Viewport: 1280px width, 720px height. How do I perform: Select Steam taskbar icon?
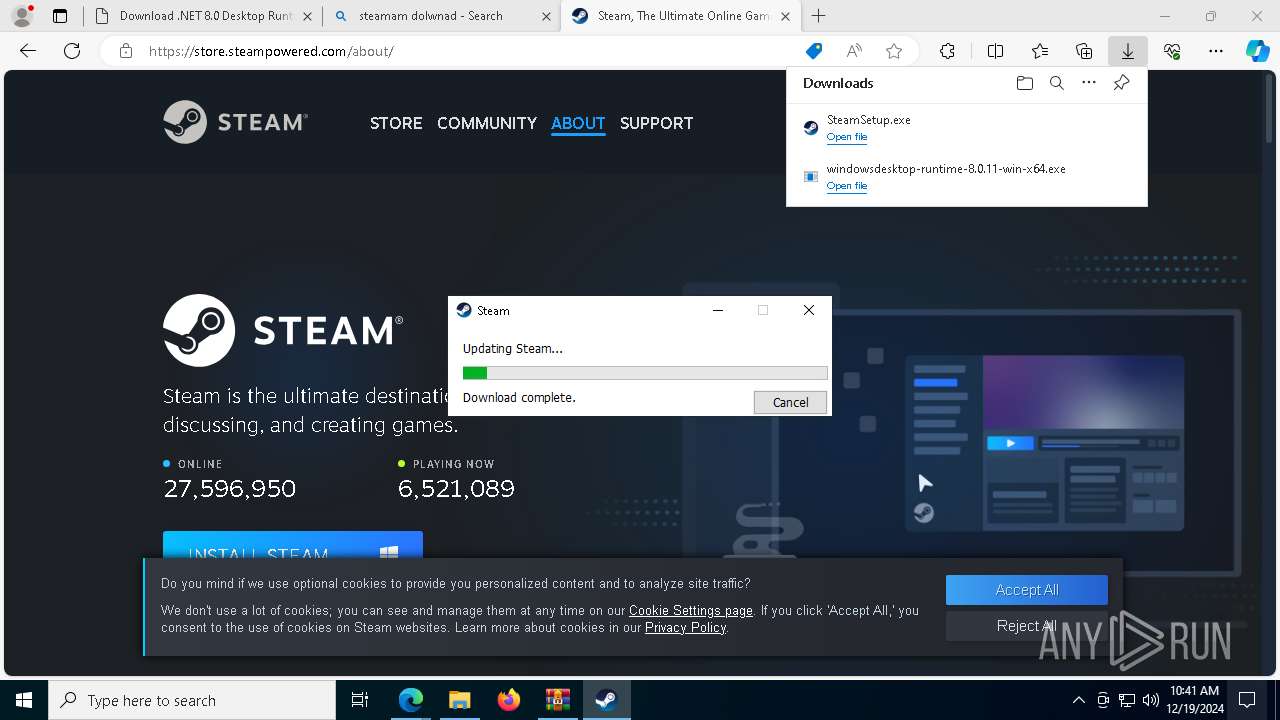point(606,700)
